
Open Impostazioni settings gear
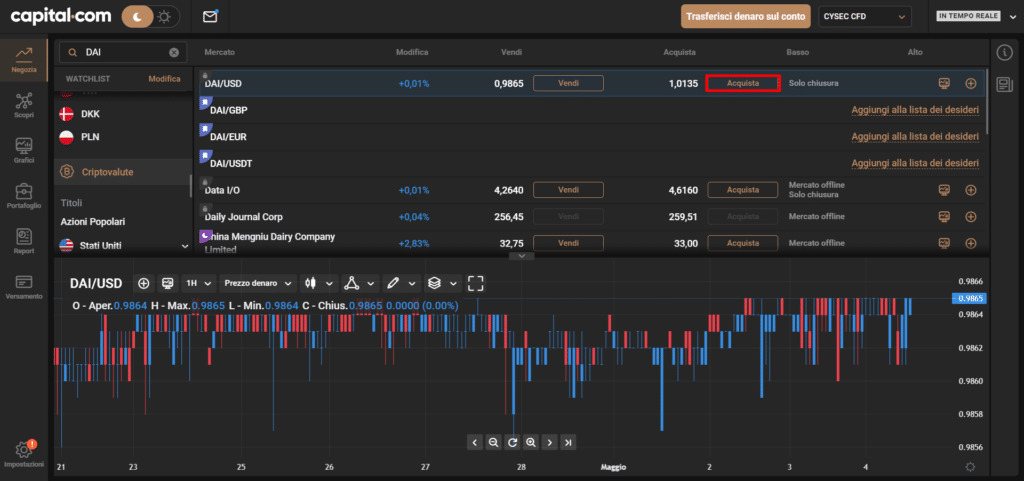tap(24, 453)
